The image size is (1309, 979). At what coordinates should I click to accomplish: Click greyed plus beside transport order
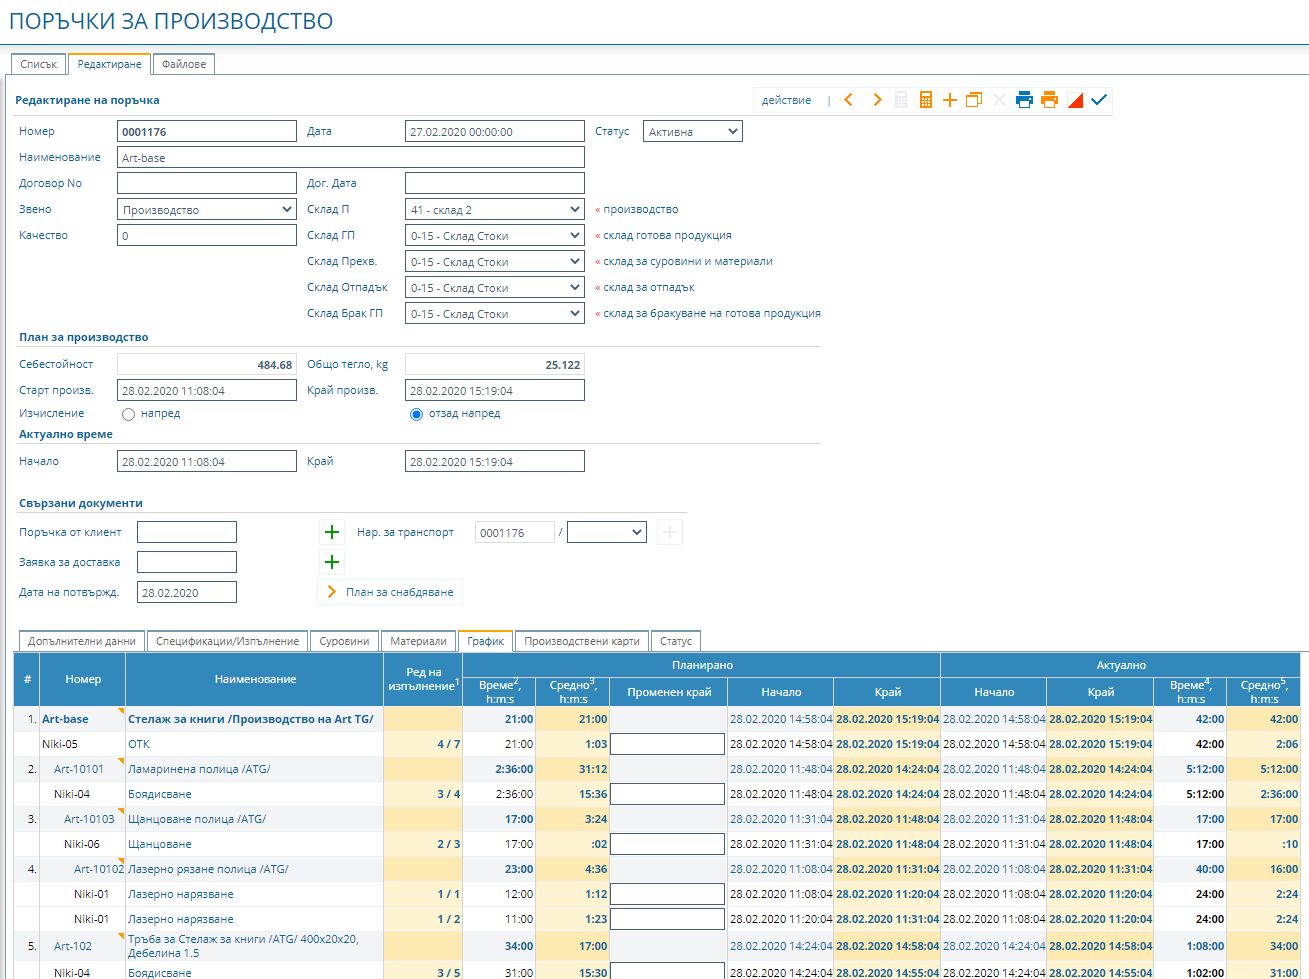click(x=670, y=532)
